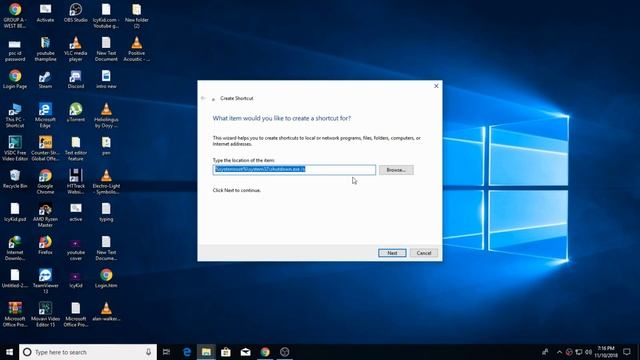This screenshot has width=640, height=360.
Task: Select youtube cover desktop icon
Action: tap(76, 248)
